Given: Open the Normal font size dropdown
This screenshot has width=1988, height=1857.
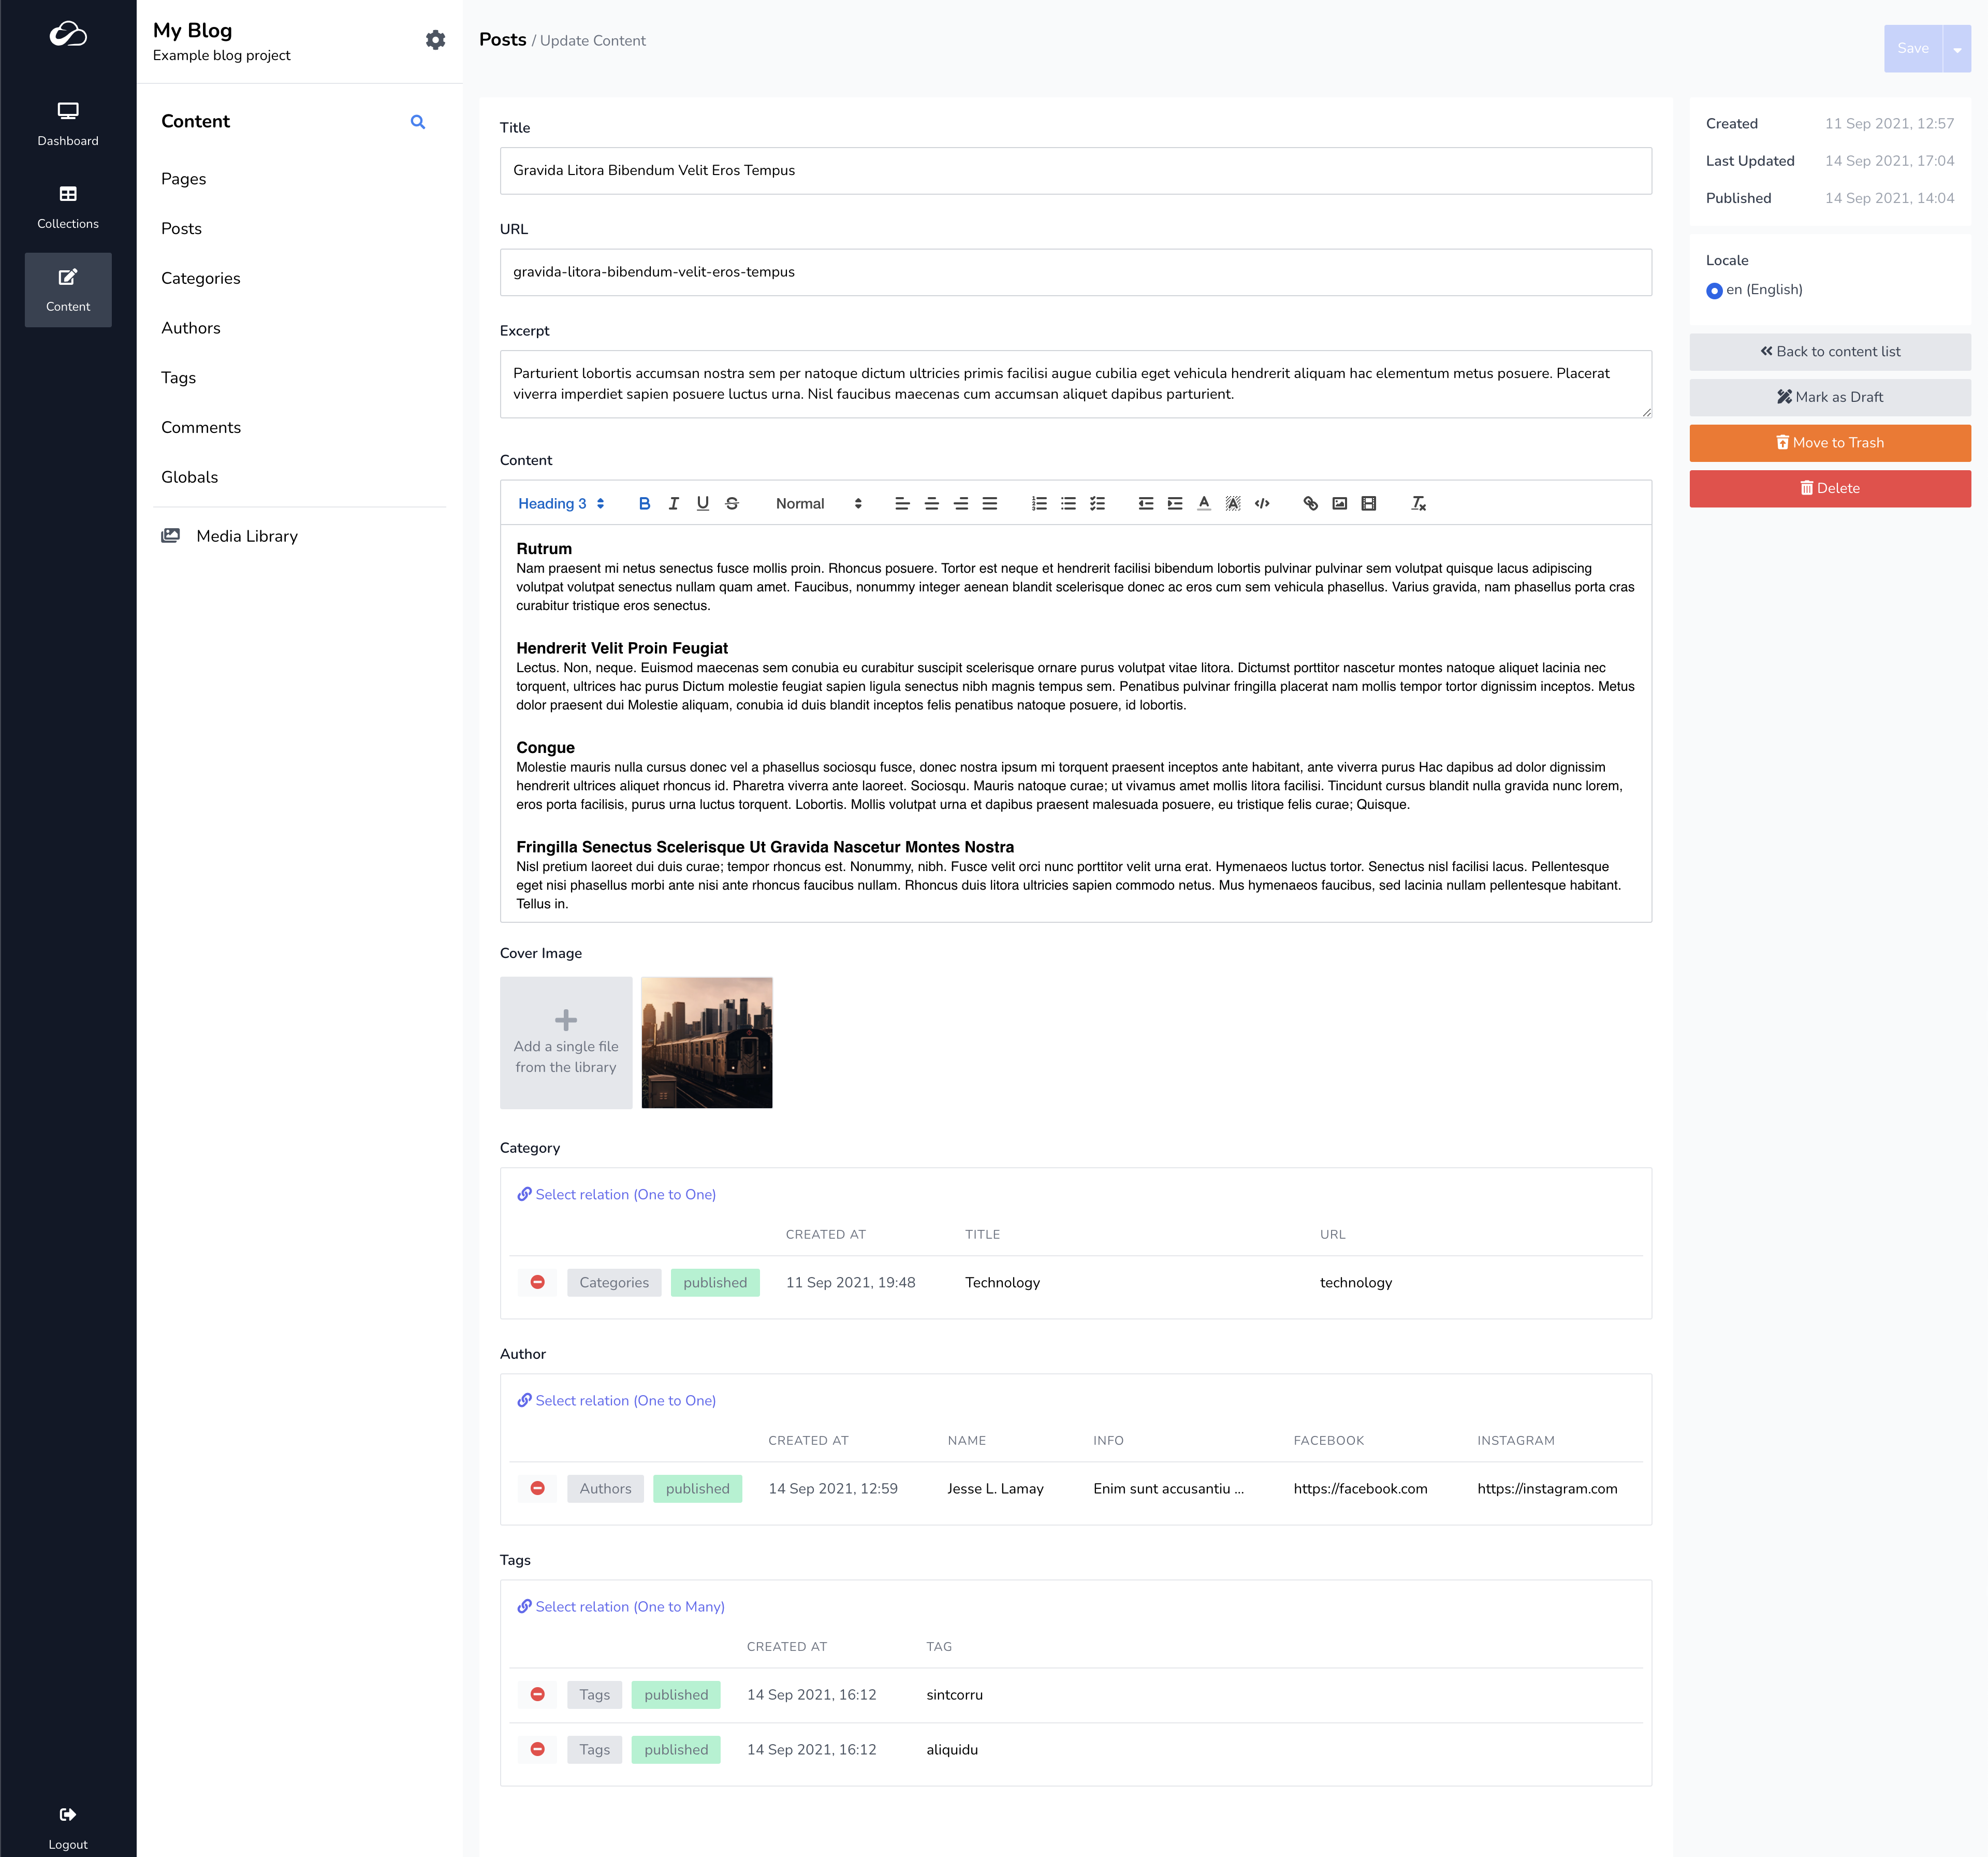Looking at the screenshot, I should click(x=818, y=504).
